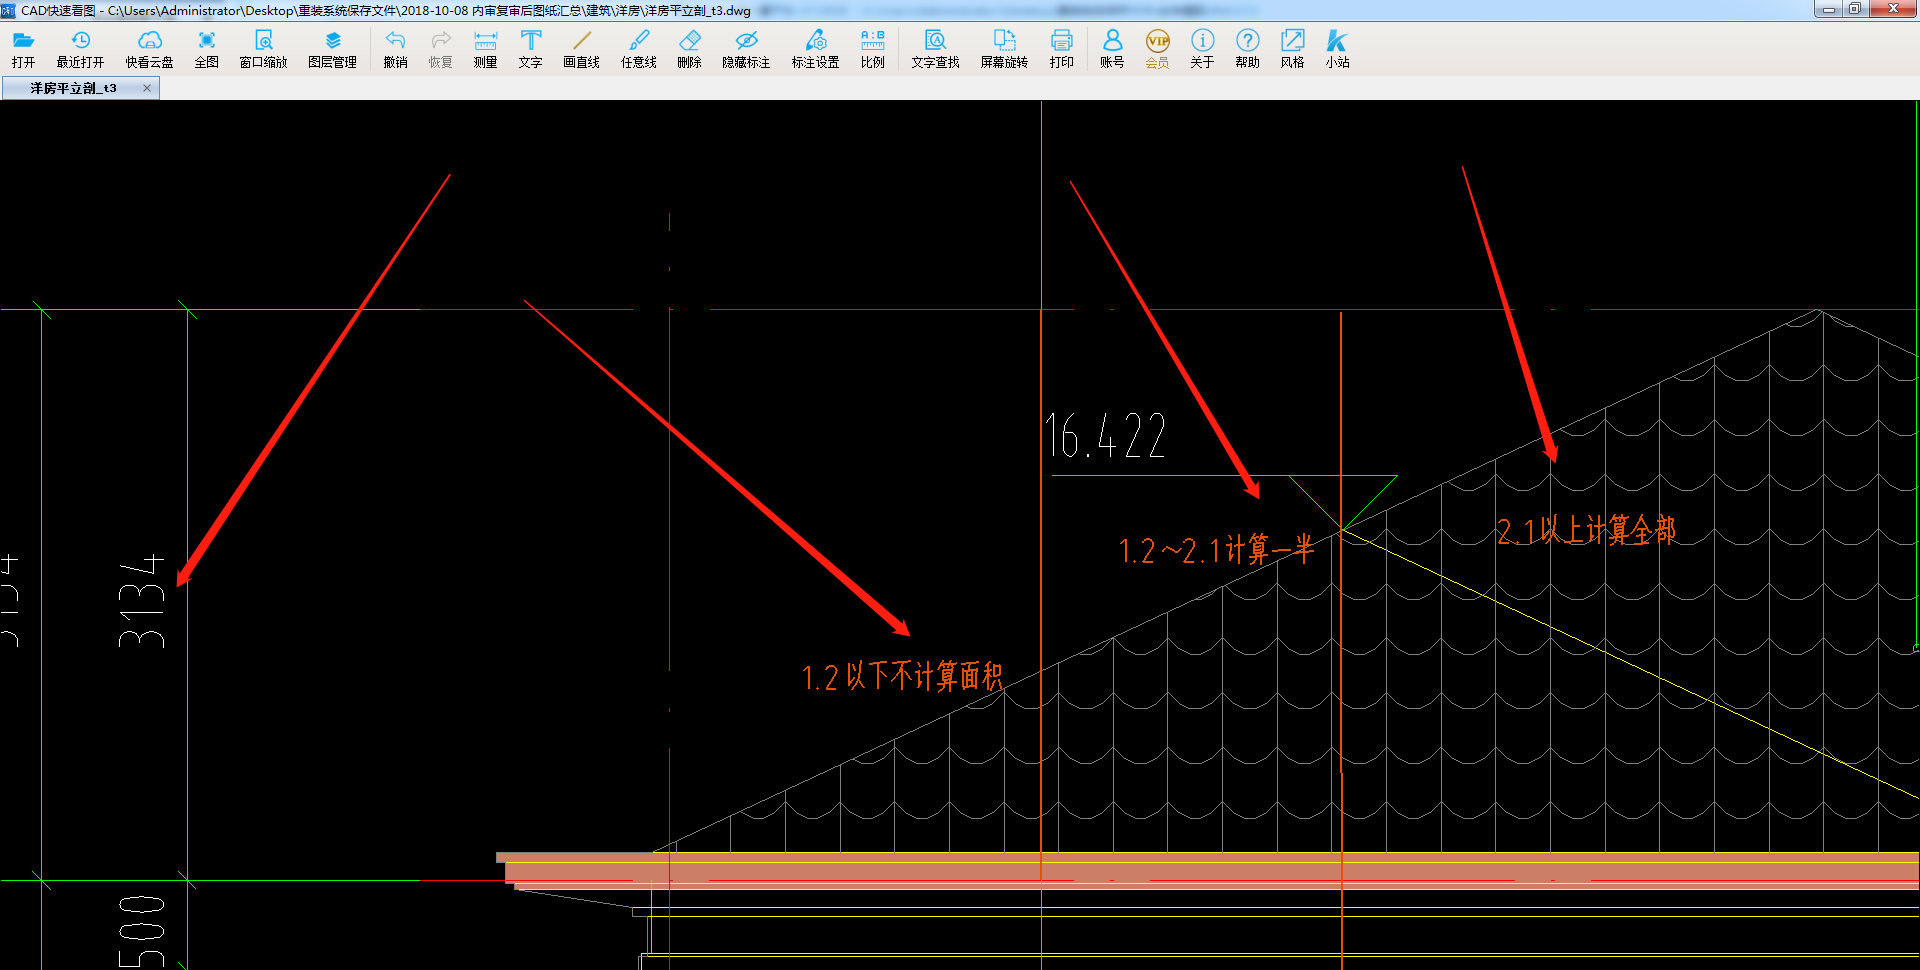Open the 小站 site icon
The image size is (1920, 970).
1337,48
